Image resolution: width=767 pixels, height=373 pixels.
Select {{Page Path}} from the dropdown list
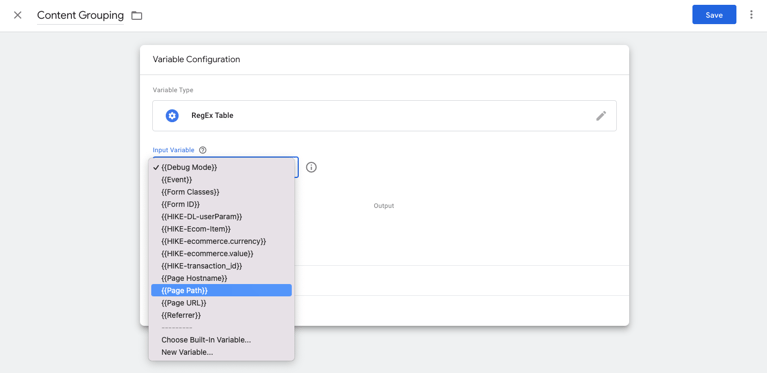click(222, 290)
